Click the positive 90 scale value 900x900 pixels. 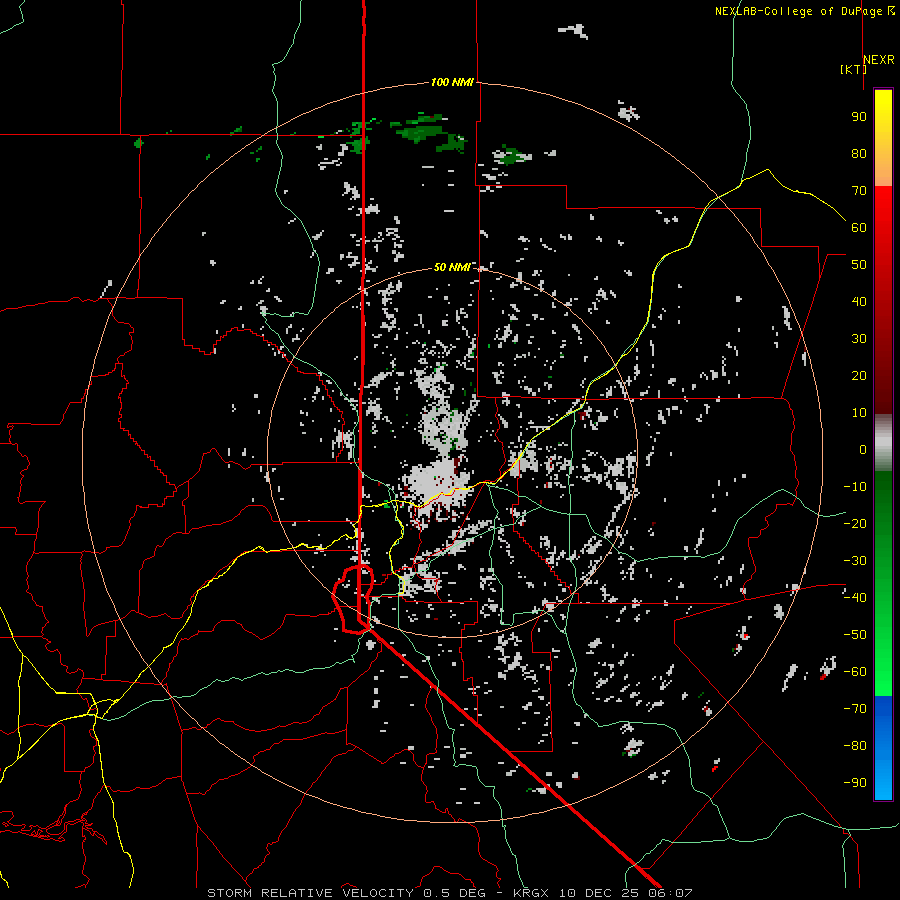pos(859,117)
